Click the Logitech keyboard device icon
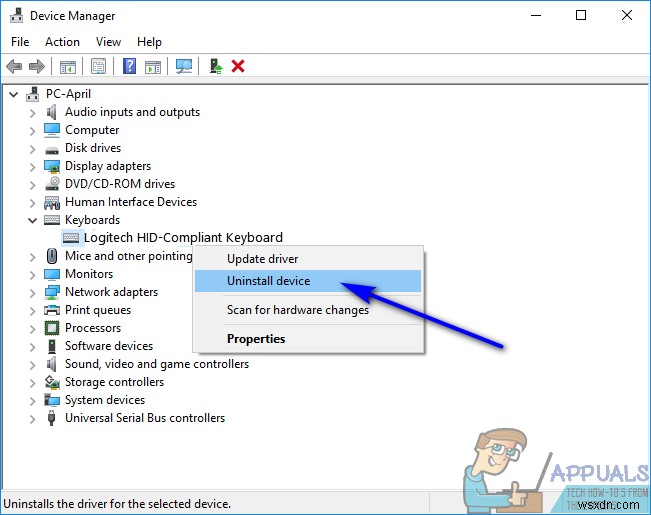Screen dimensions: 651x515 (x=71, y=238)
